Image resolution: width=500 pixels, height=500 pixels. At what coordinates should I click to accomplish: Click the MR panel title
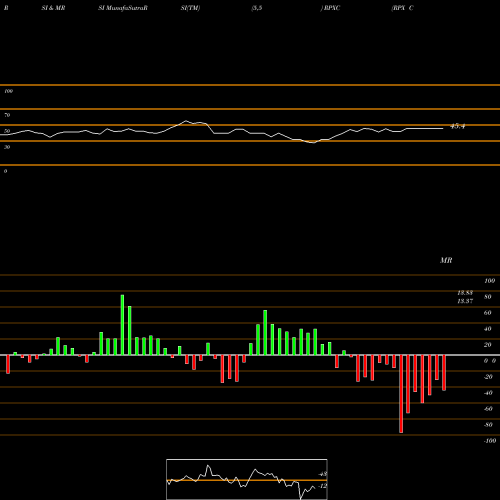tap(446, 260)
